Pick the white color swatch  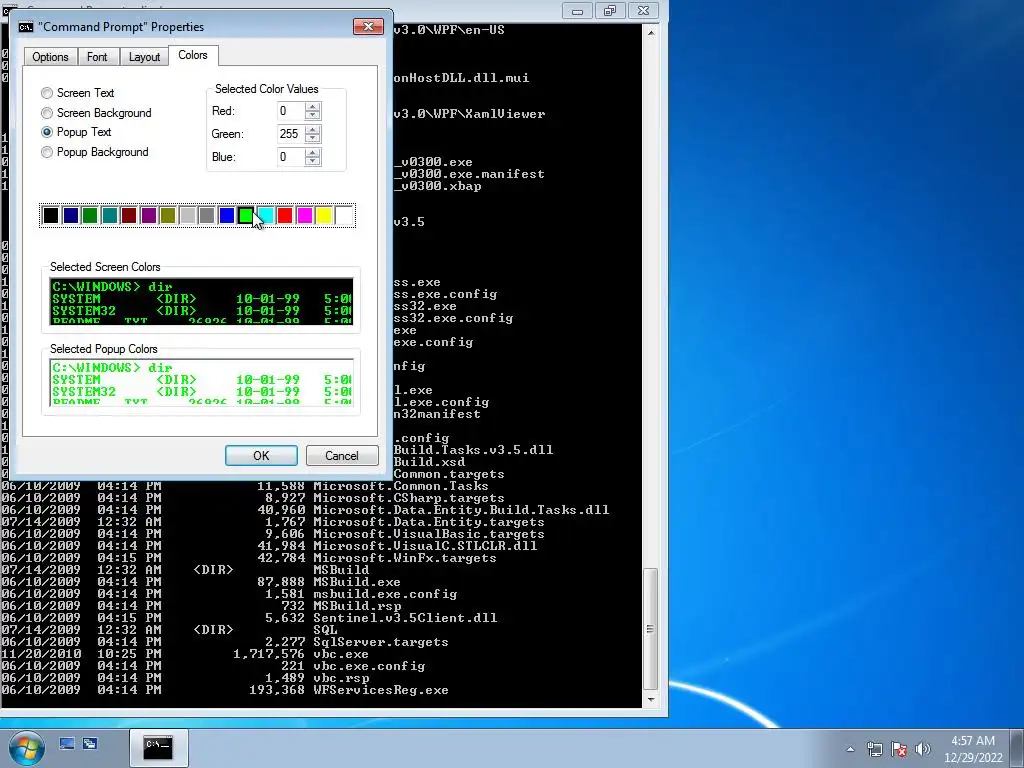344,216
